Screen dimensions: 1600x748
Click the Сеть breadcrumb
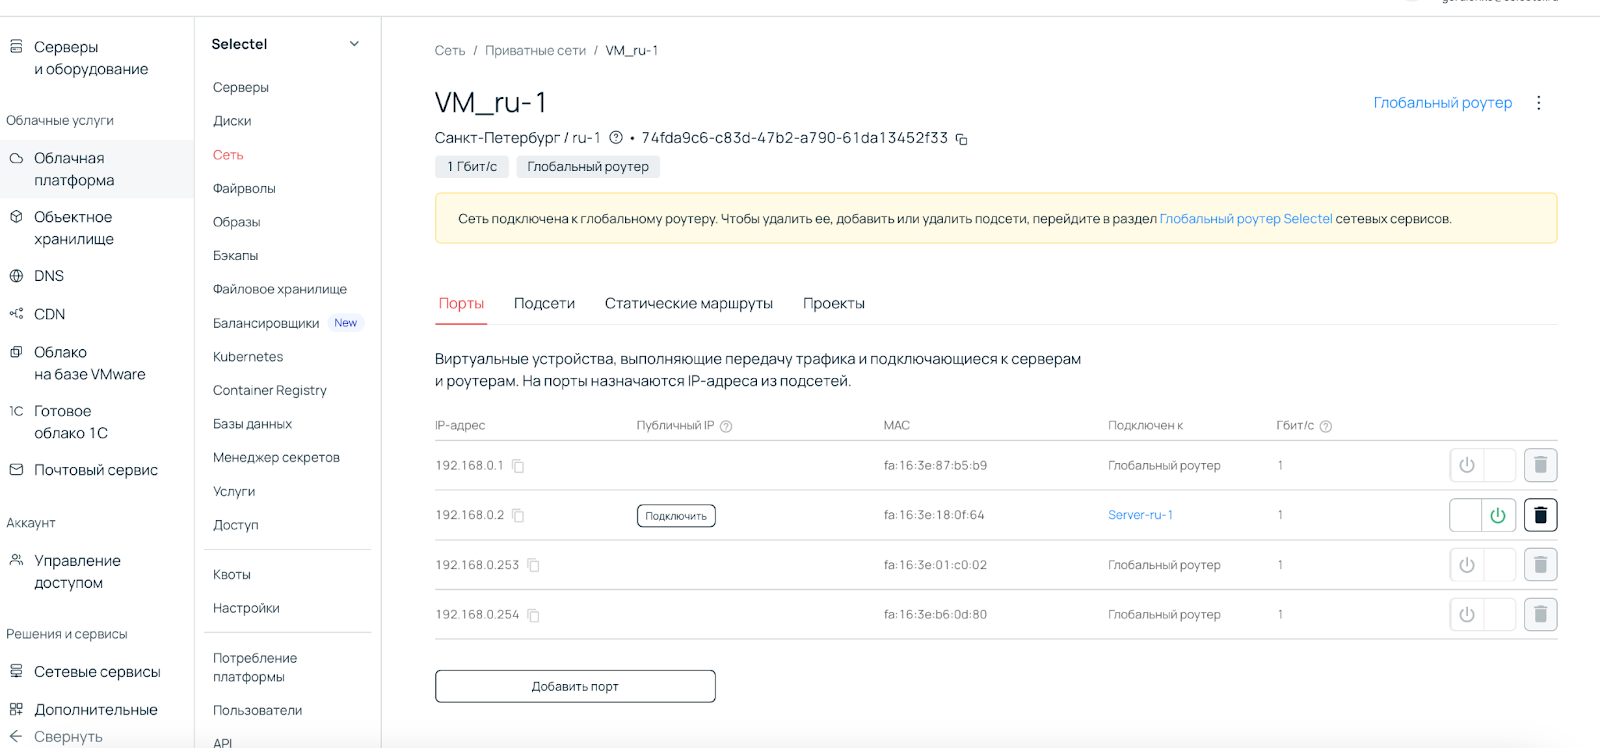point(450,50)
